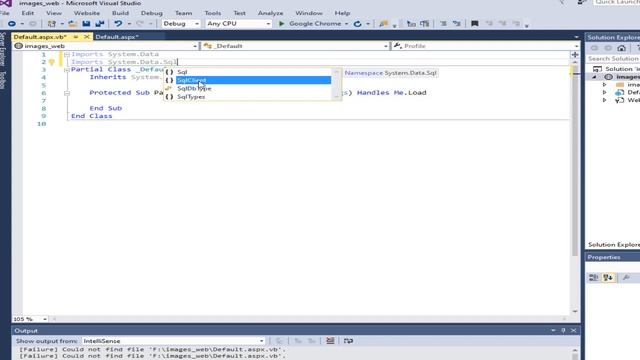
Task: Click the split editor plus icon
Action: pos(575,54)
